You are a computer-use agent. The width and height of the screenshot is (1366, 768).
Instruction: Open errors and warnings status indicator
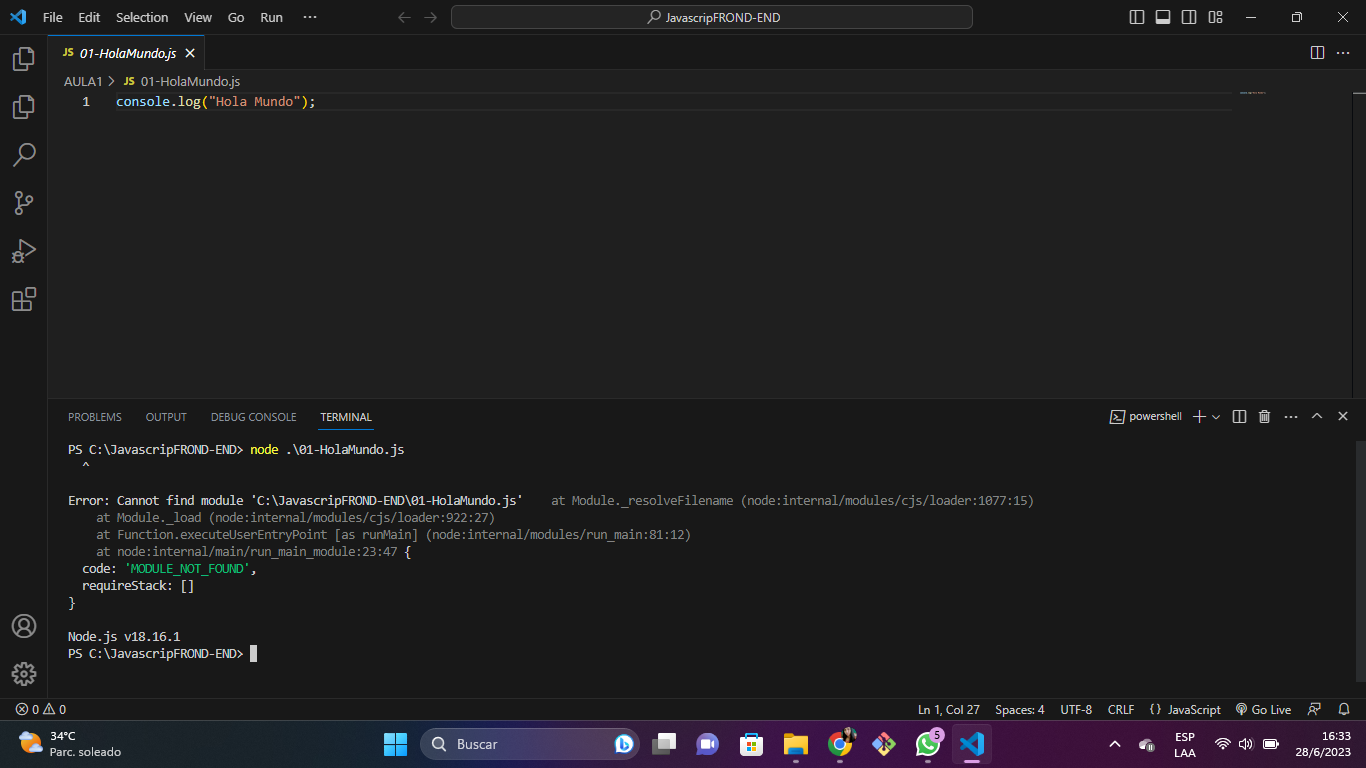[x=41, y=709]
